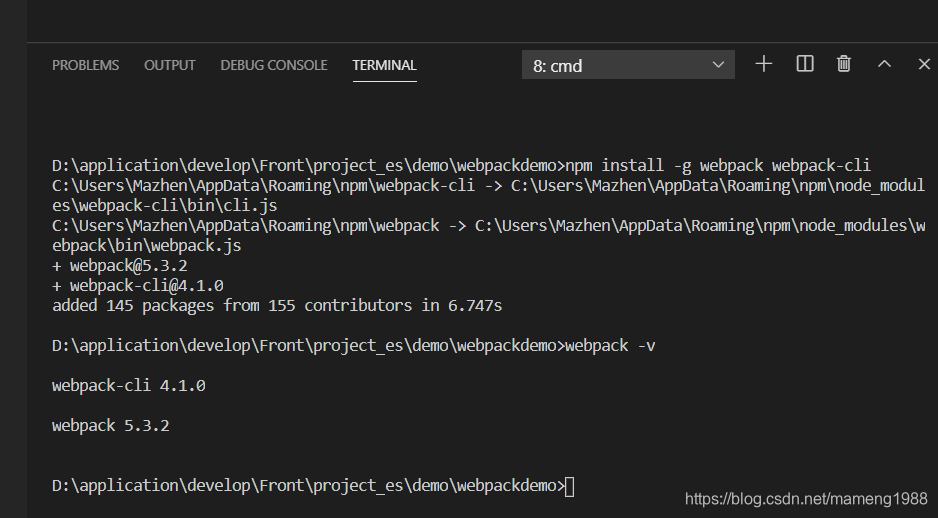Click the 'webpack-cli 4.1.0' version output
938x518 pixels.
[x=129, y=386]
